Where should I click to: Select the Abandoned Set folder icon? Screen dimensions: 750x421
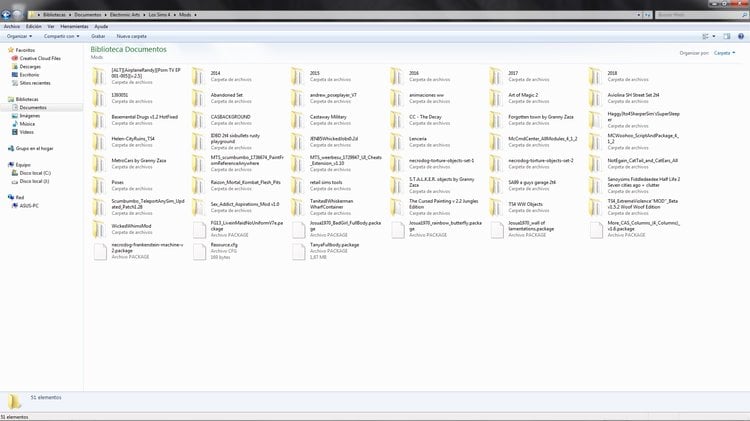click(x=199, y=99)
